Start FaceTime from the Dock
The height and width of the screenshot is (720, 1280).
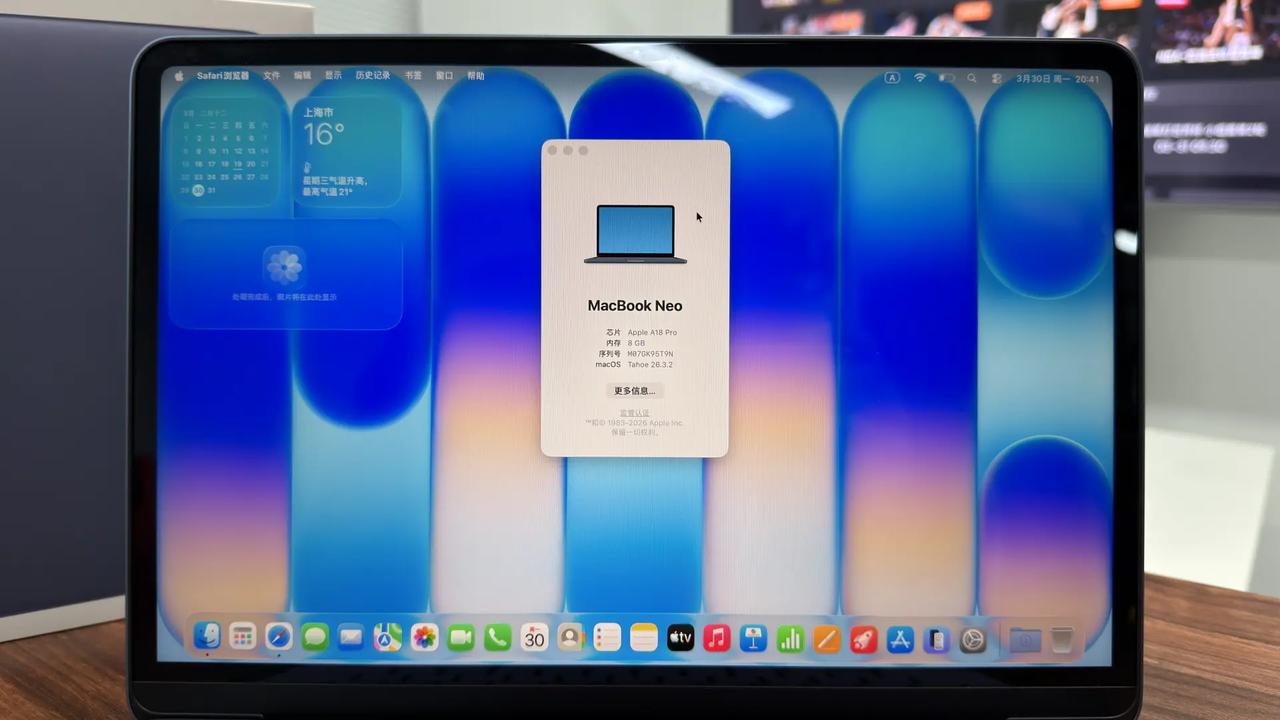[461, 637]
